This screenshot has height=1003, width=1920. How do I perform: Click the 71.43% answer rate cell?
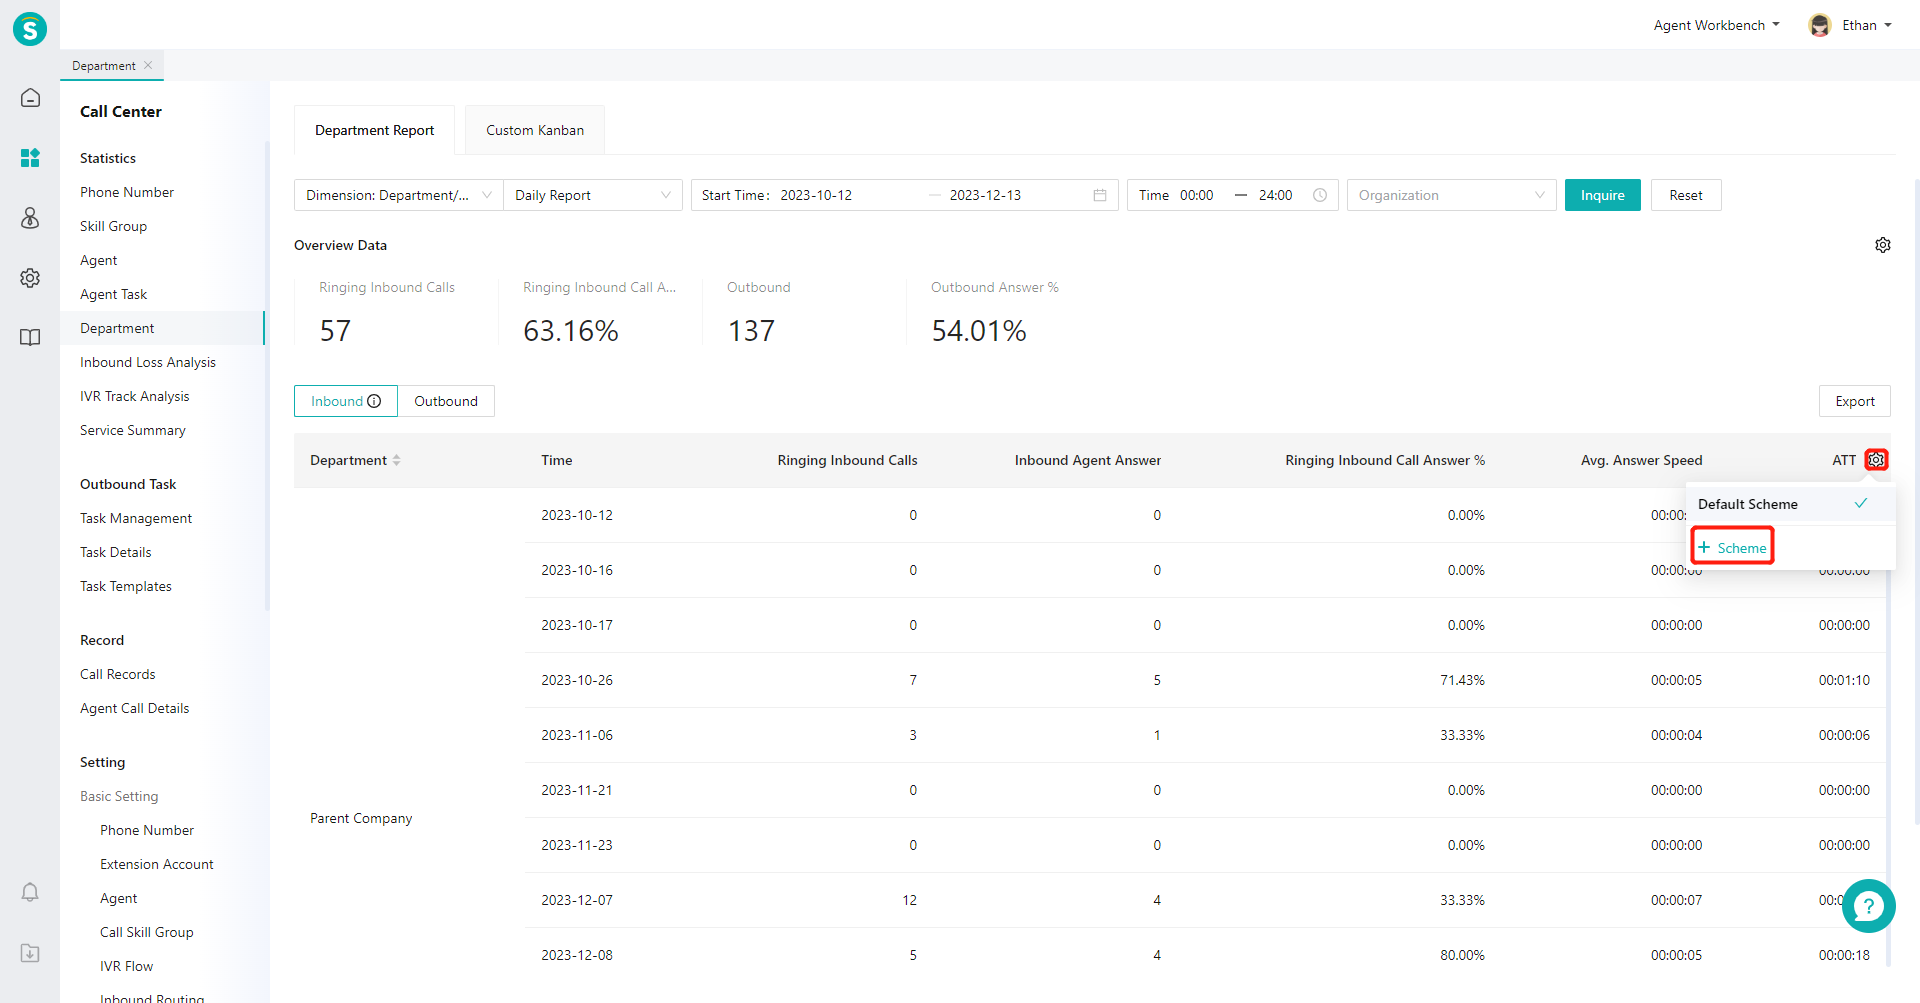tap(1462, 680)
